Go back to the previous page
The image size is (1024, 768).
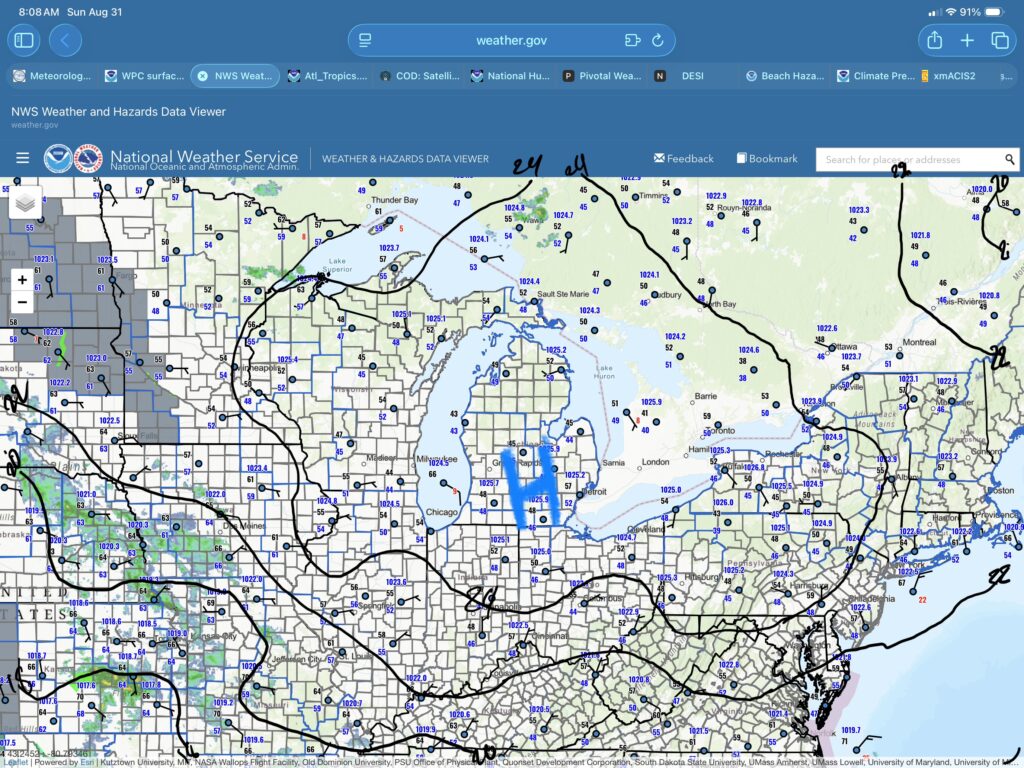click(65, 40)
